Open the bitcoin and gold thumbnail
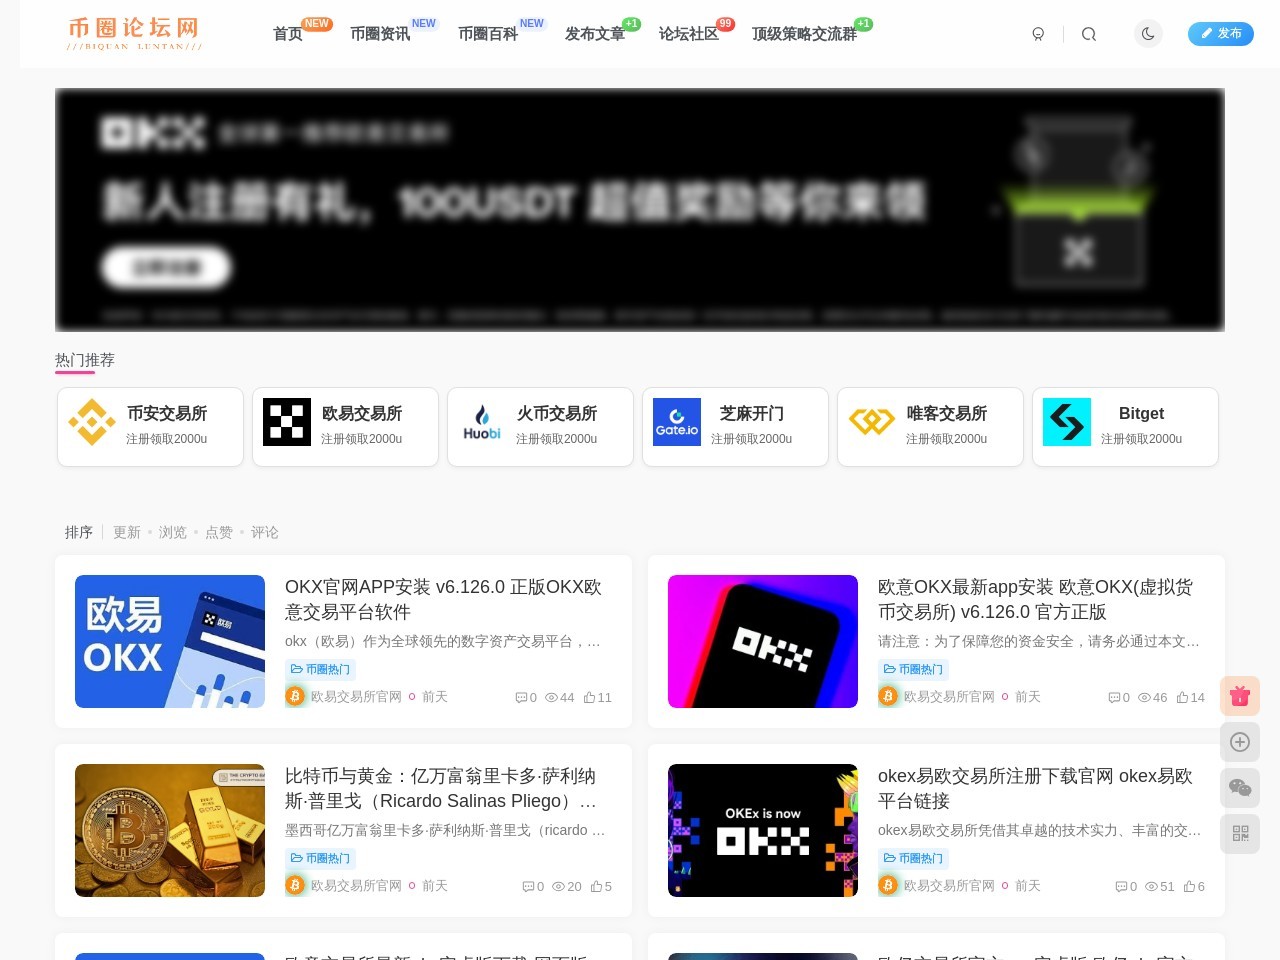This screenshot has height=960, width=1280. 170,831
